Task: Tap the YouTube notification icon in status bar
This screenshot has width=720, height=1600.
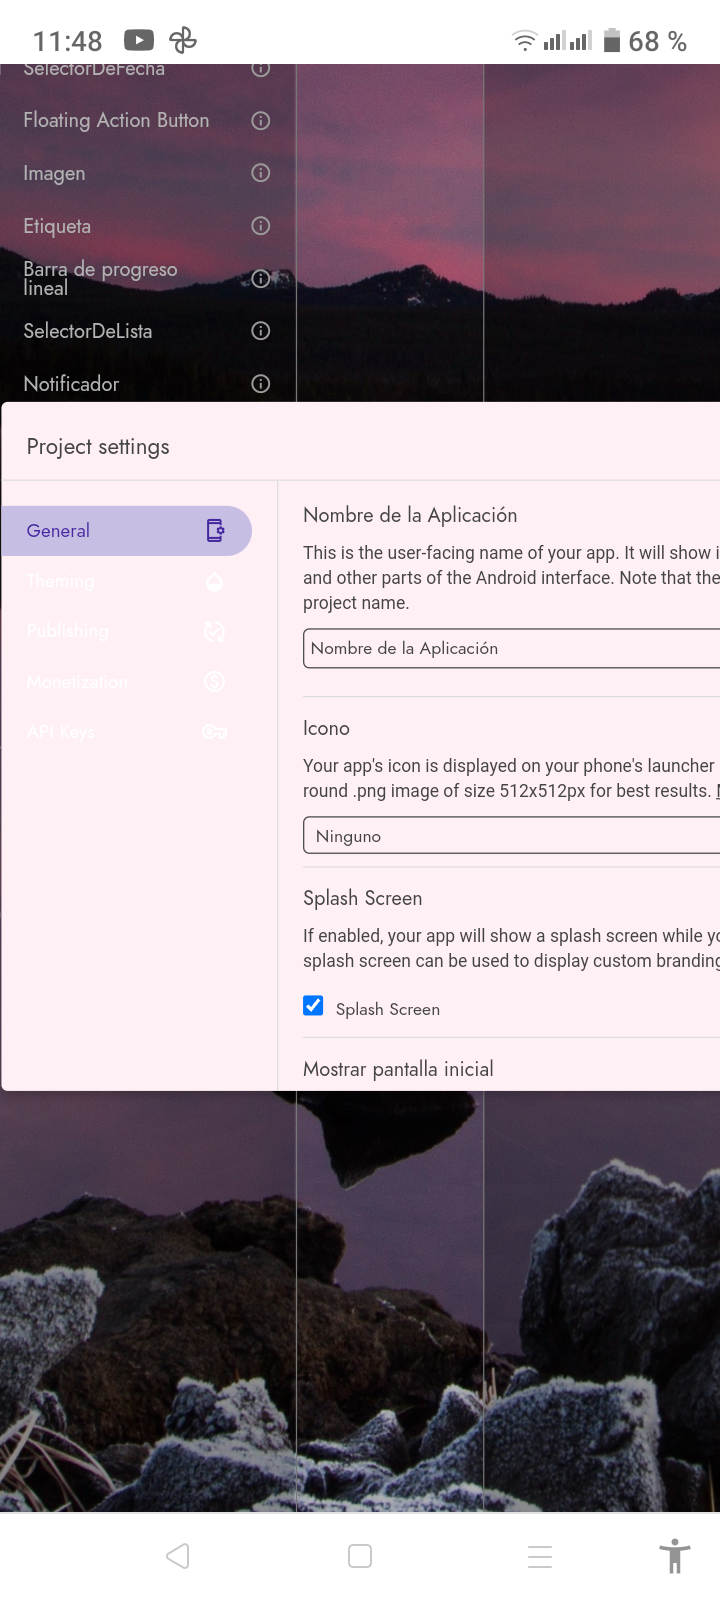Action: [139, 40]
